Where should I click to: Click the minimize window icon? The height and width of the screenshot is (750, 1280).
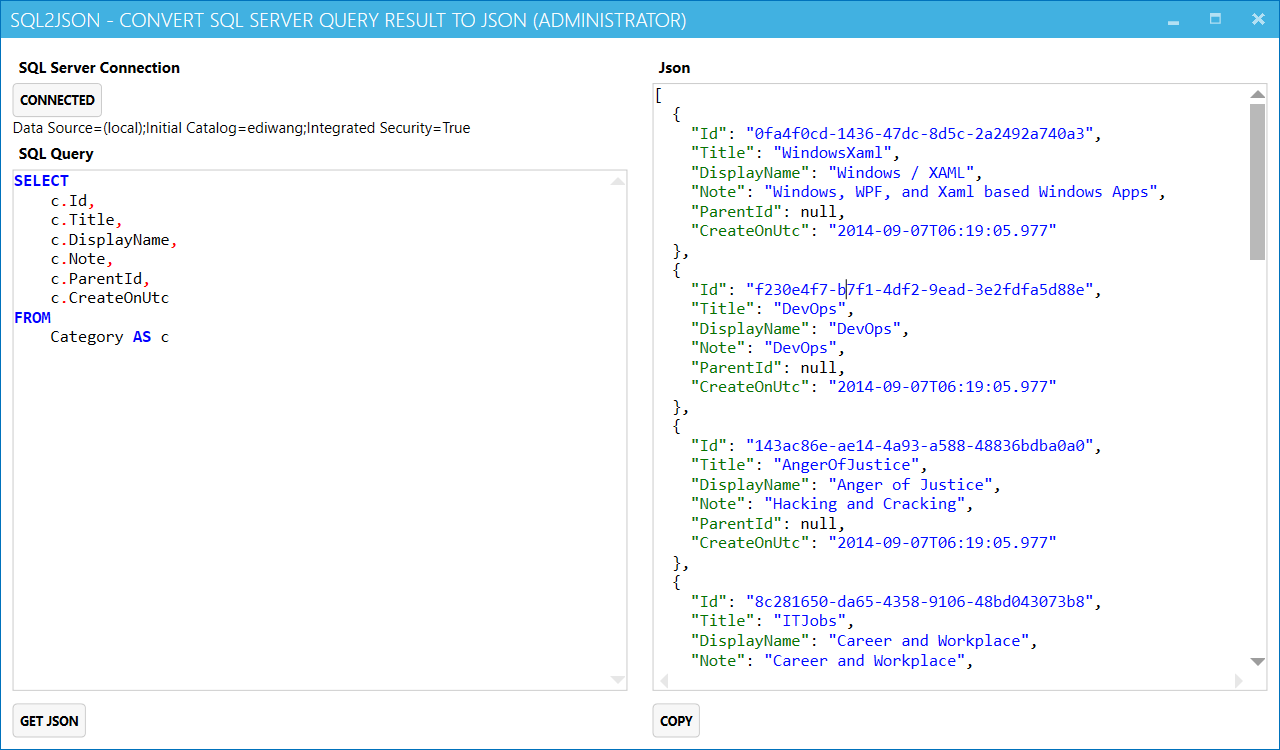[1171, 19]
